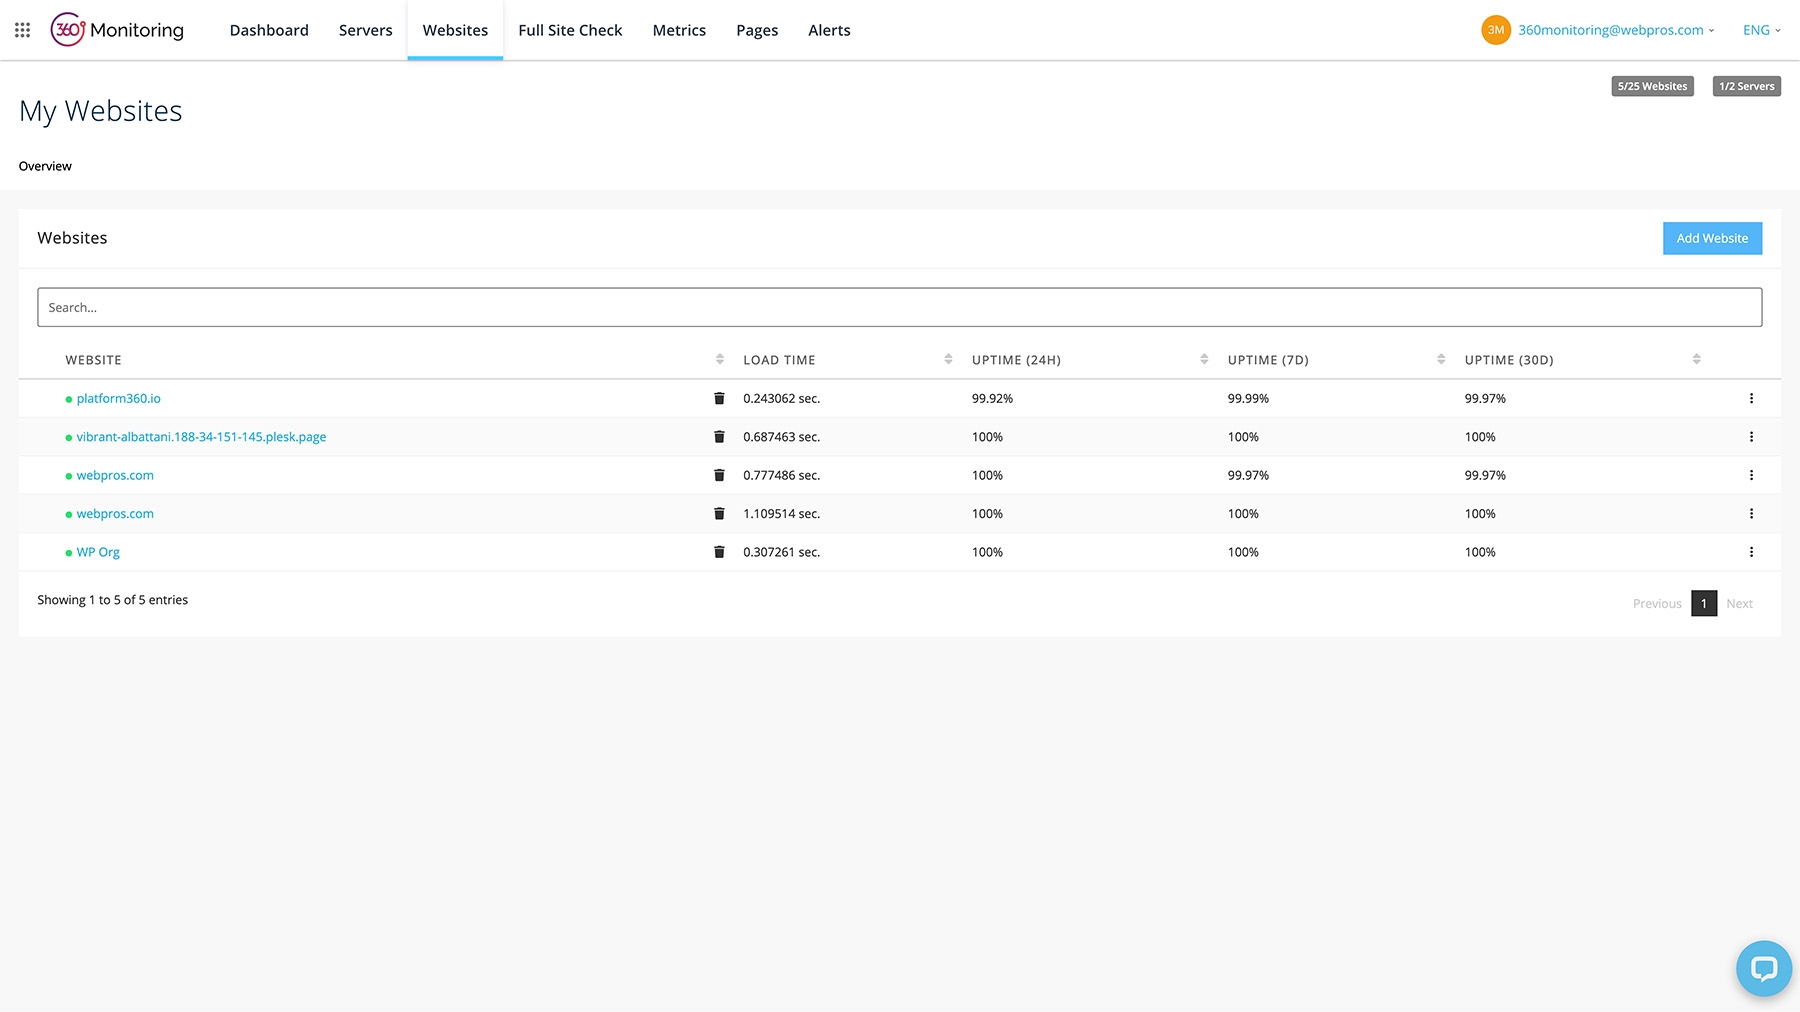
Task: Select the Websites tab
Action: 455,30
